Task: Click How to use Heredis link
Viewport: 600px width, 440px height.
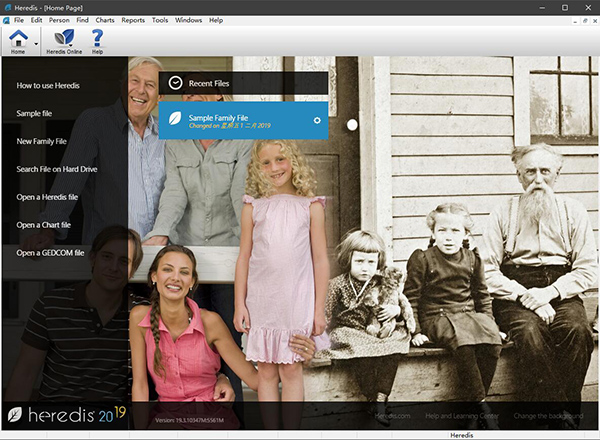Action: point(48,86)
